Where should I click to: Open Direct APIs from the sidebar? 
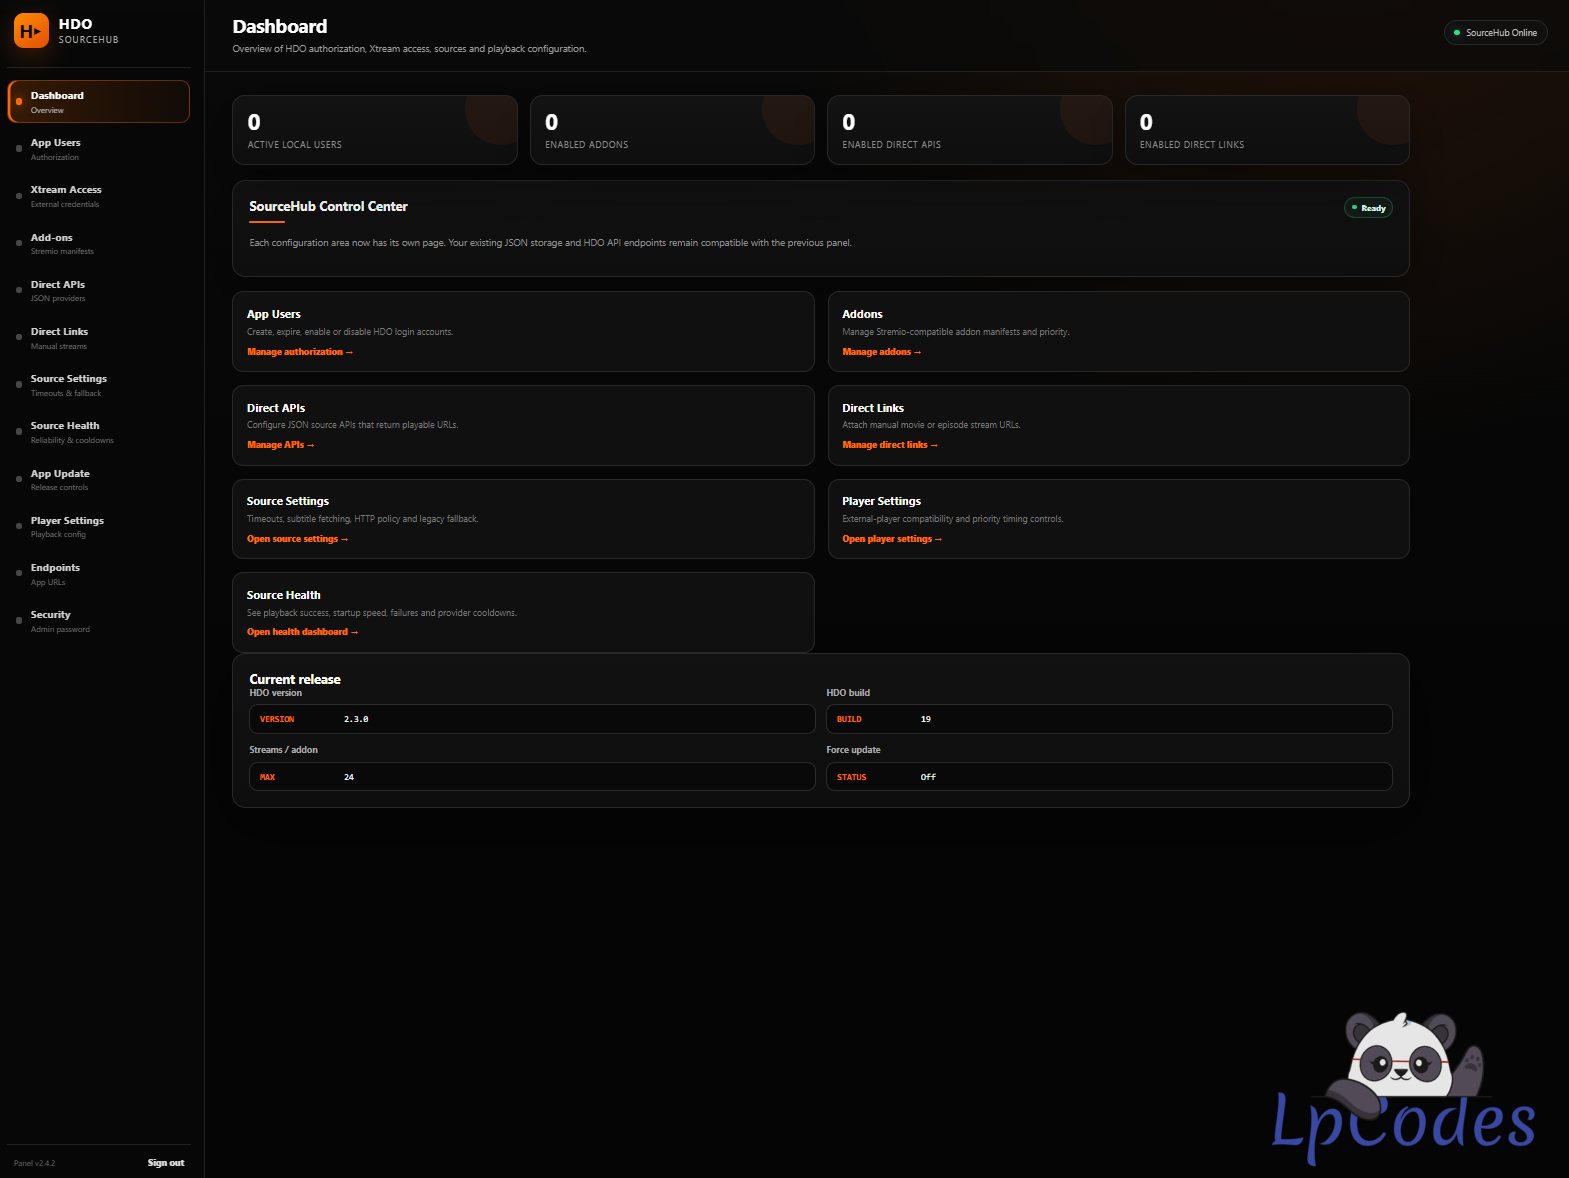click(98, 291)
